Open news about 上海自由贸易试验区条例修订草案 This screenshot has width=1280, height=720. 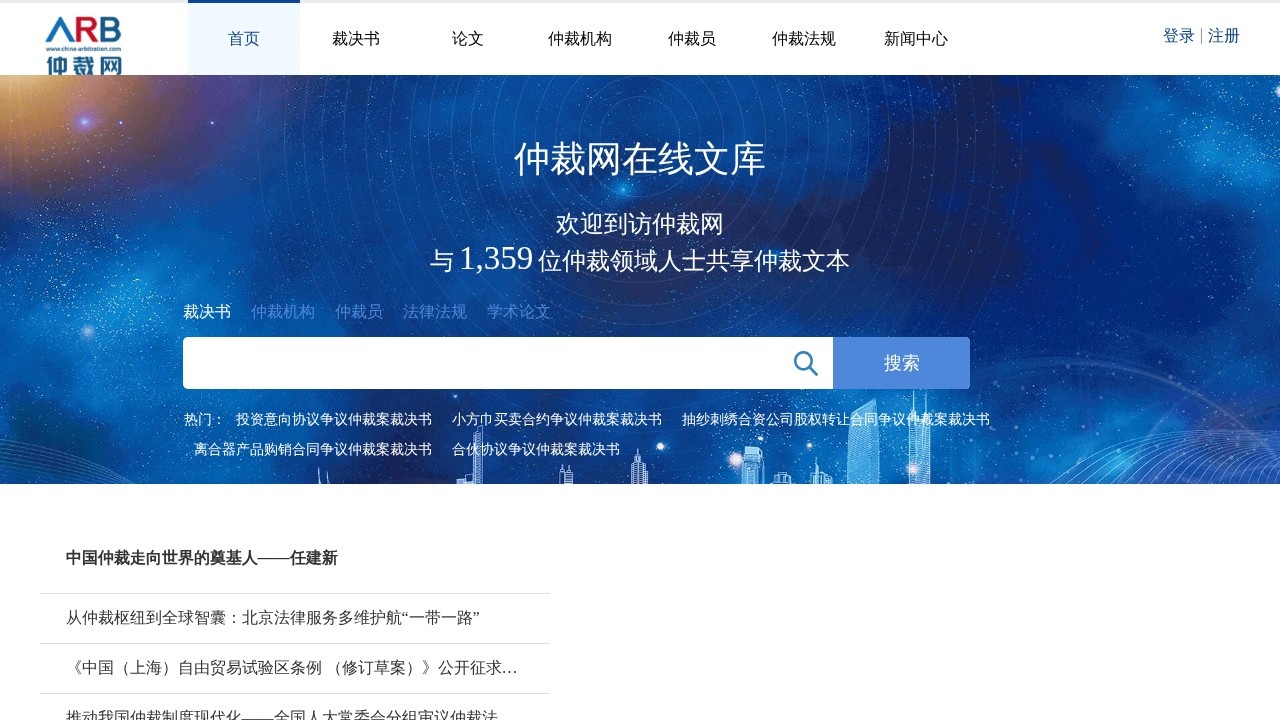pos(292,668)
